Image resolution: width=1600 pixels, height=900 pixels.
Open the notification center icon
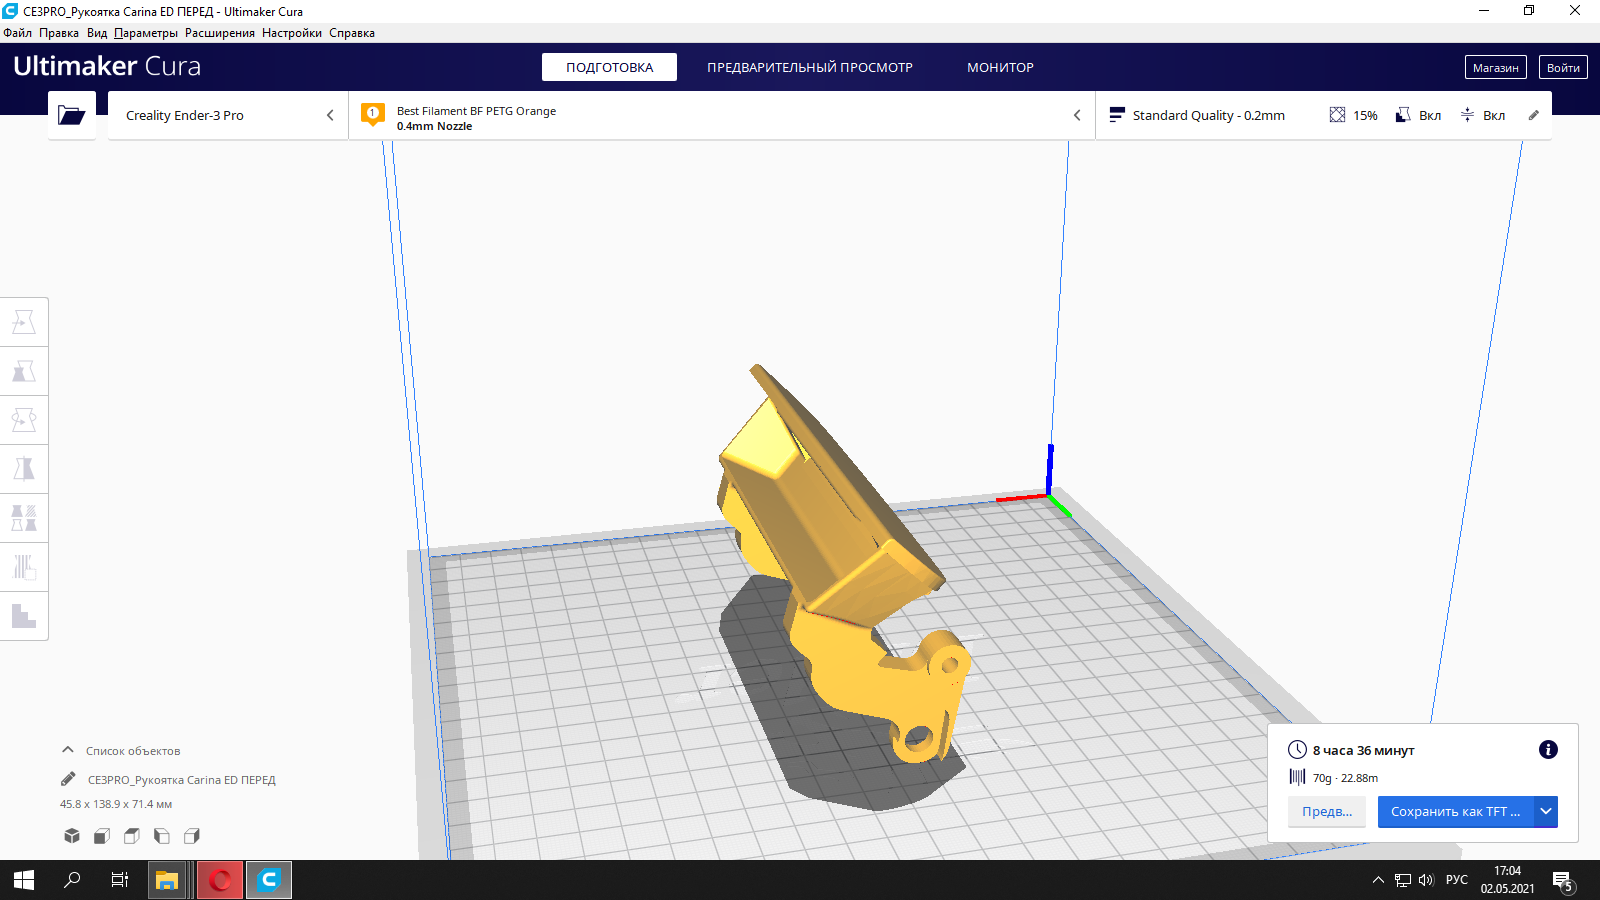[1563, 880]
